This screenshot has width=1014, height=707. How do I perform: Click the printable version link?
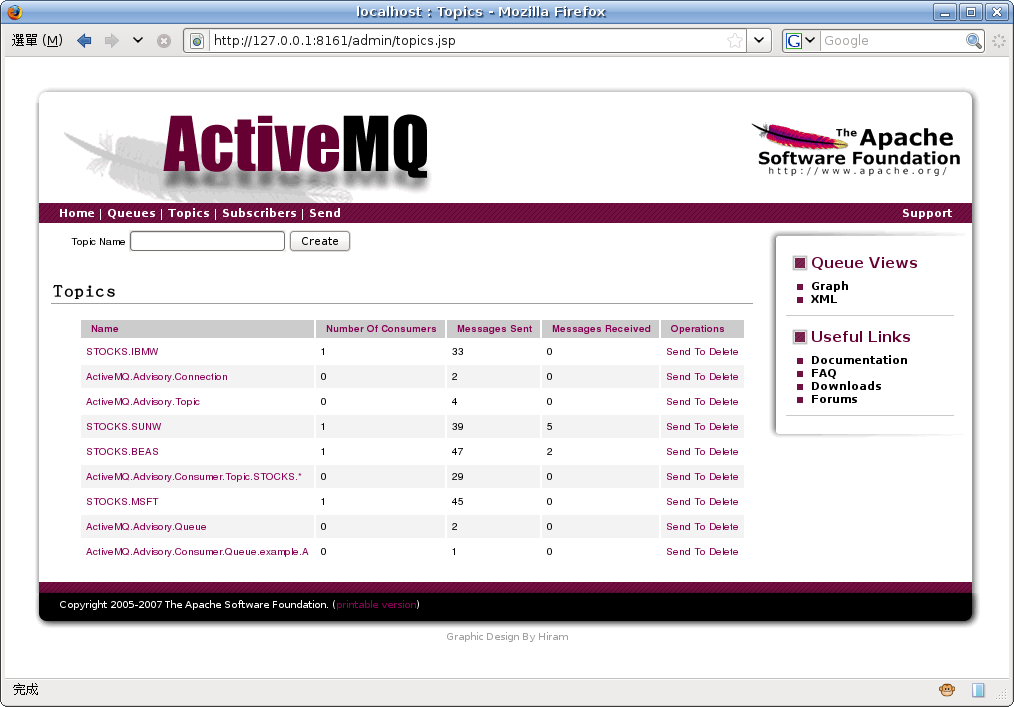pos(376,604)
